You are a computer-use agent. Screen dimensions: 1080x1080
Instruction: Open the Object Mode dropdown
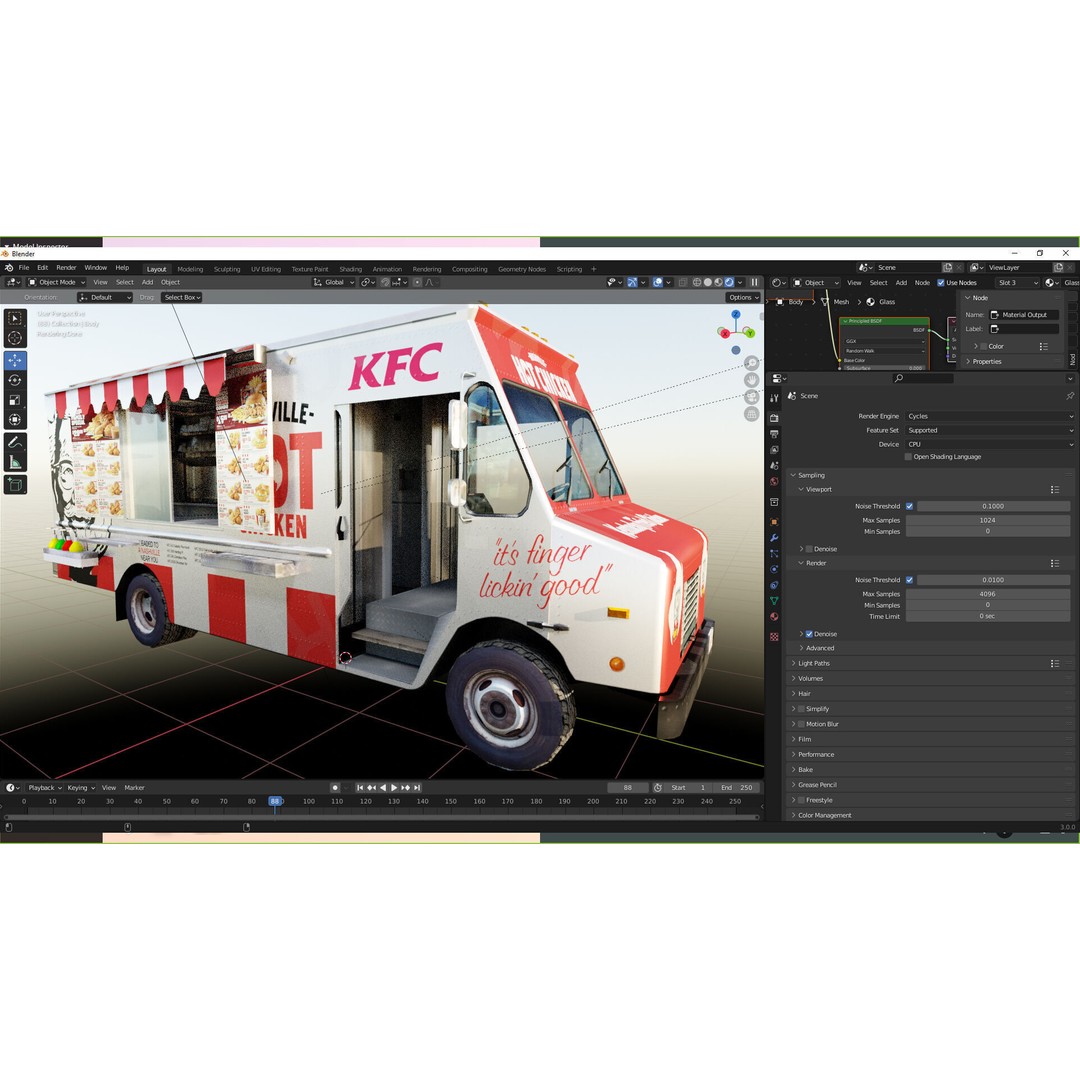tap(56, 282)
